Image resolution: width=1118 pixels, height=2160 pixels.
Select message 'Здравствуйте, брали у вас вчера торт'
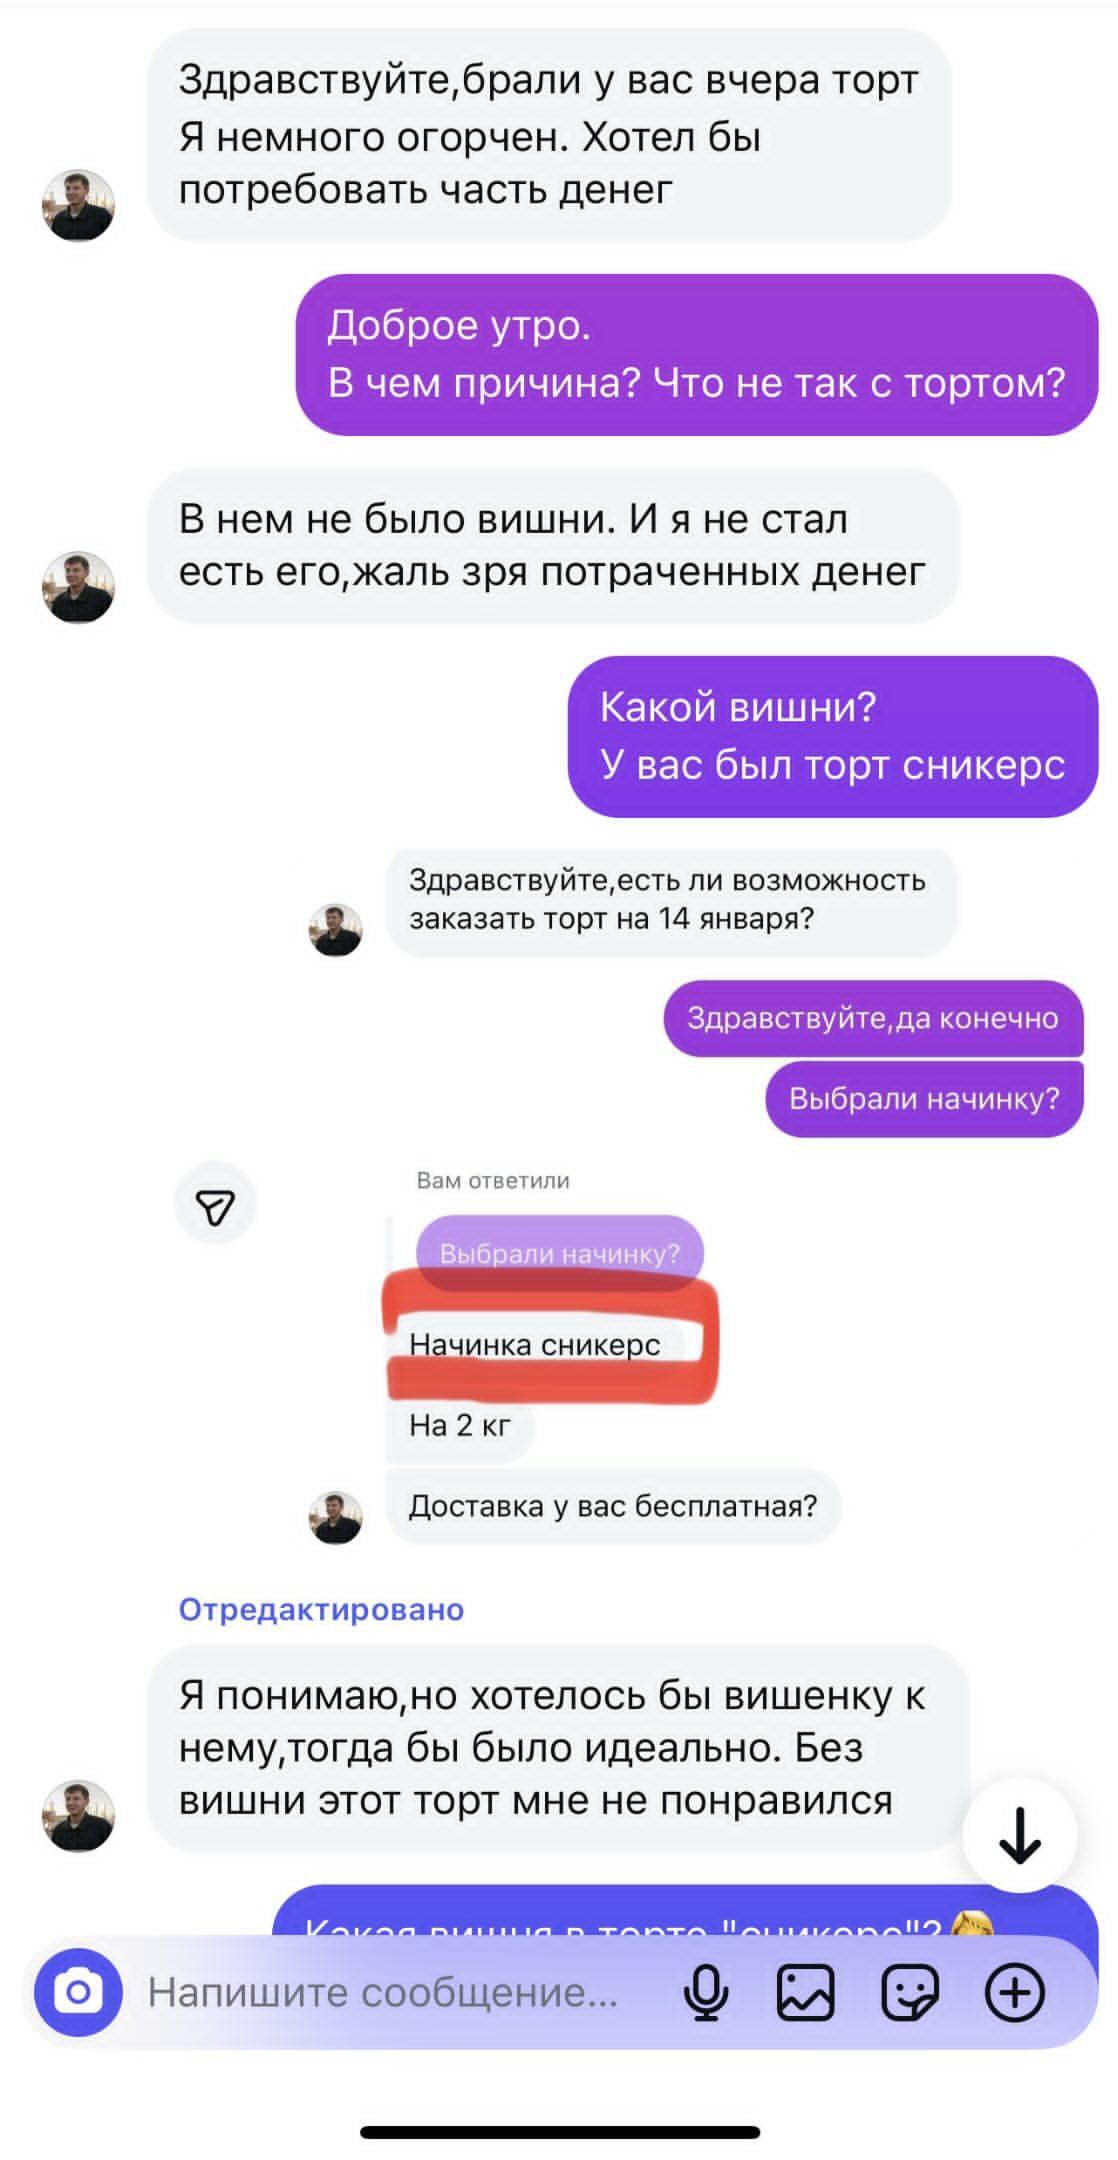(549, 135)
